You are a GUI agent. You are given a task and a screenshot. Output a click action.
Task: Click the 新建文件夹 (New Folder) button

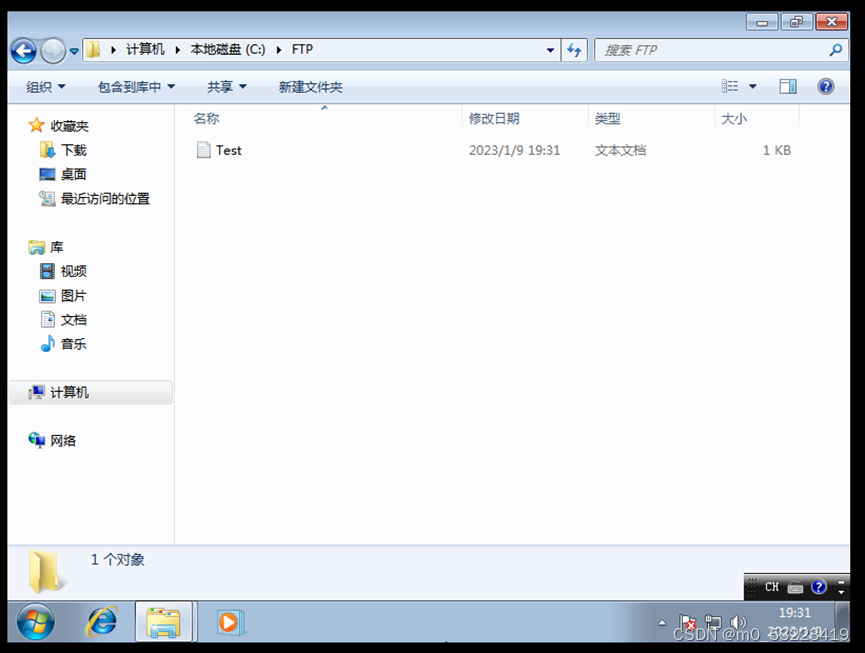(311, 86)
